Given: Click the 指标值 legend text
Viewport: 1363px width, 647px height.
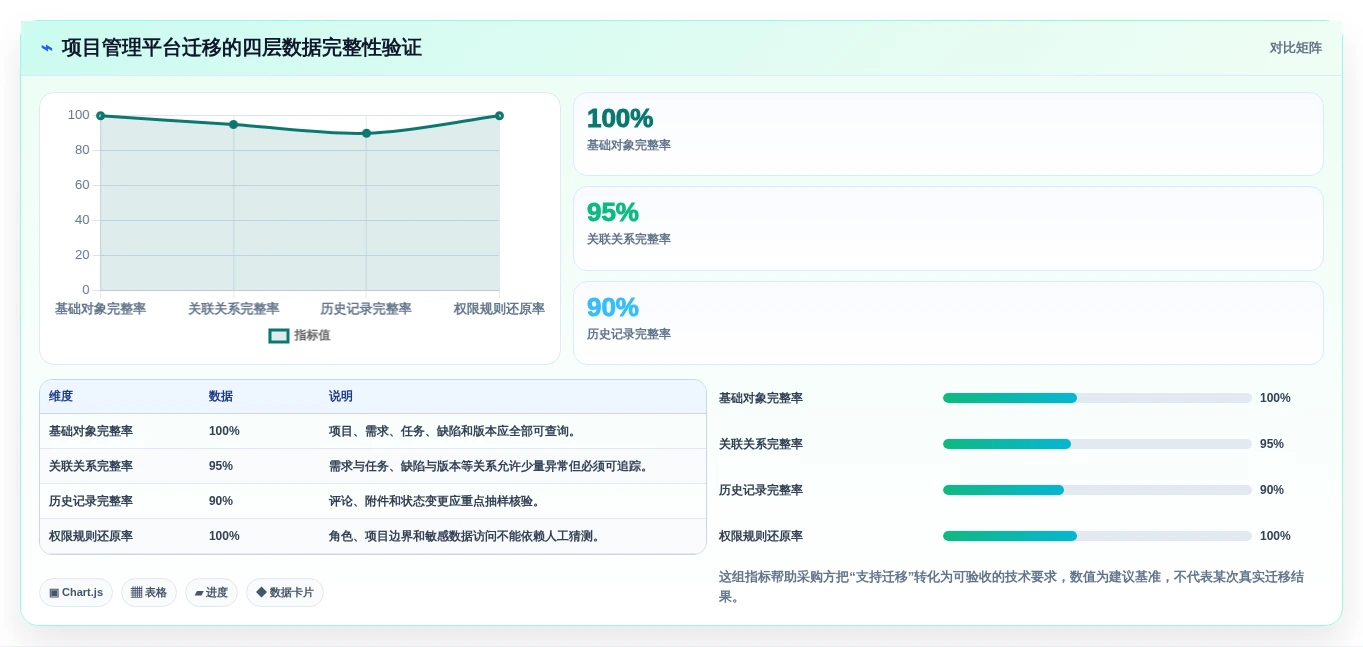Looking at the screenshot, I should pos(312,336).
